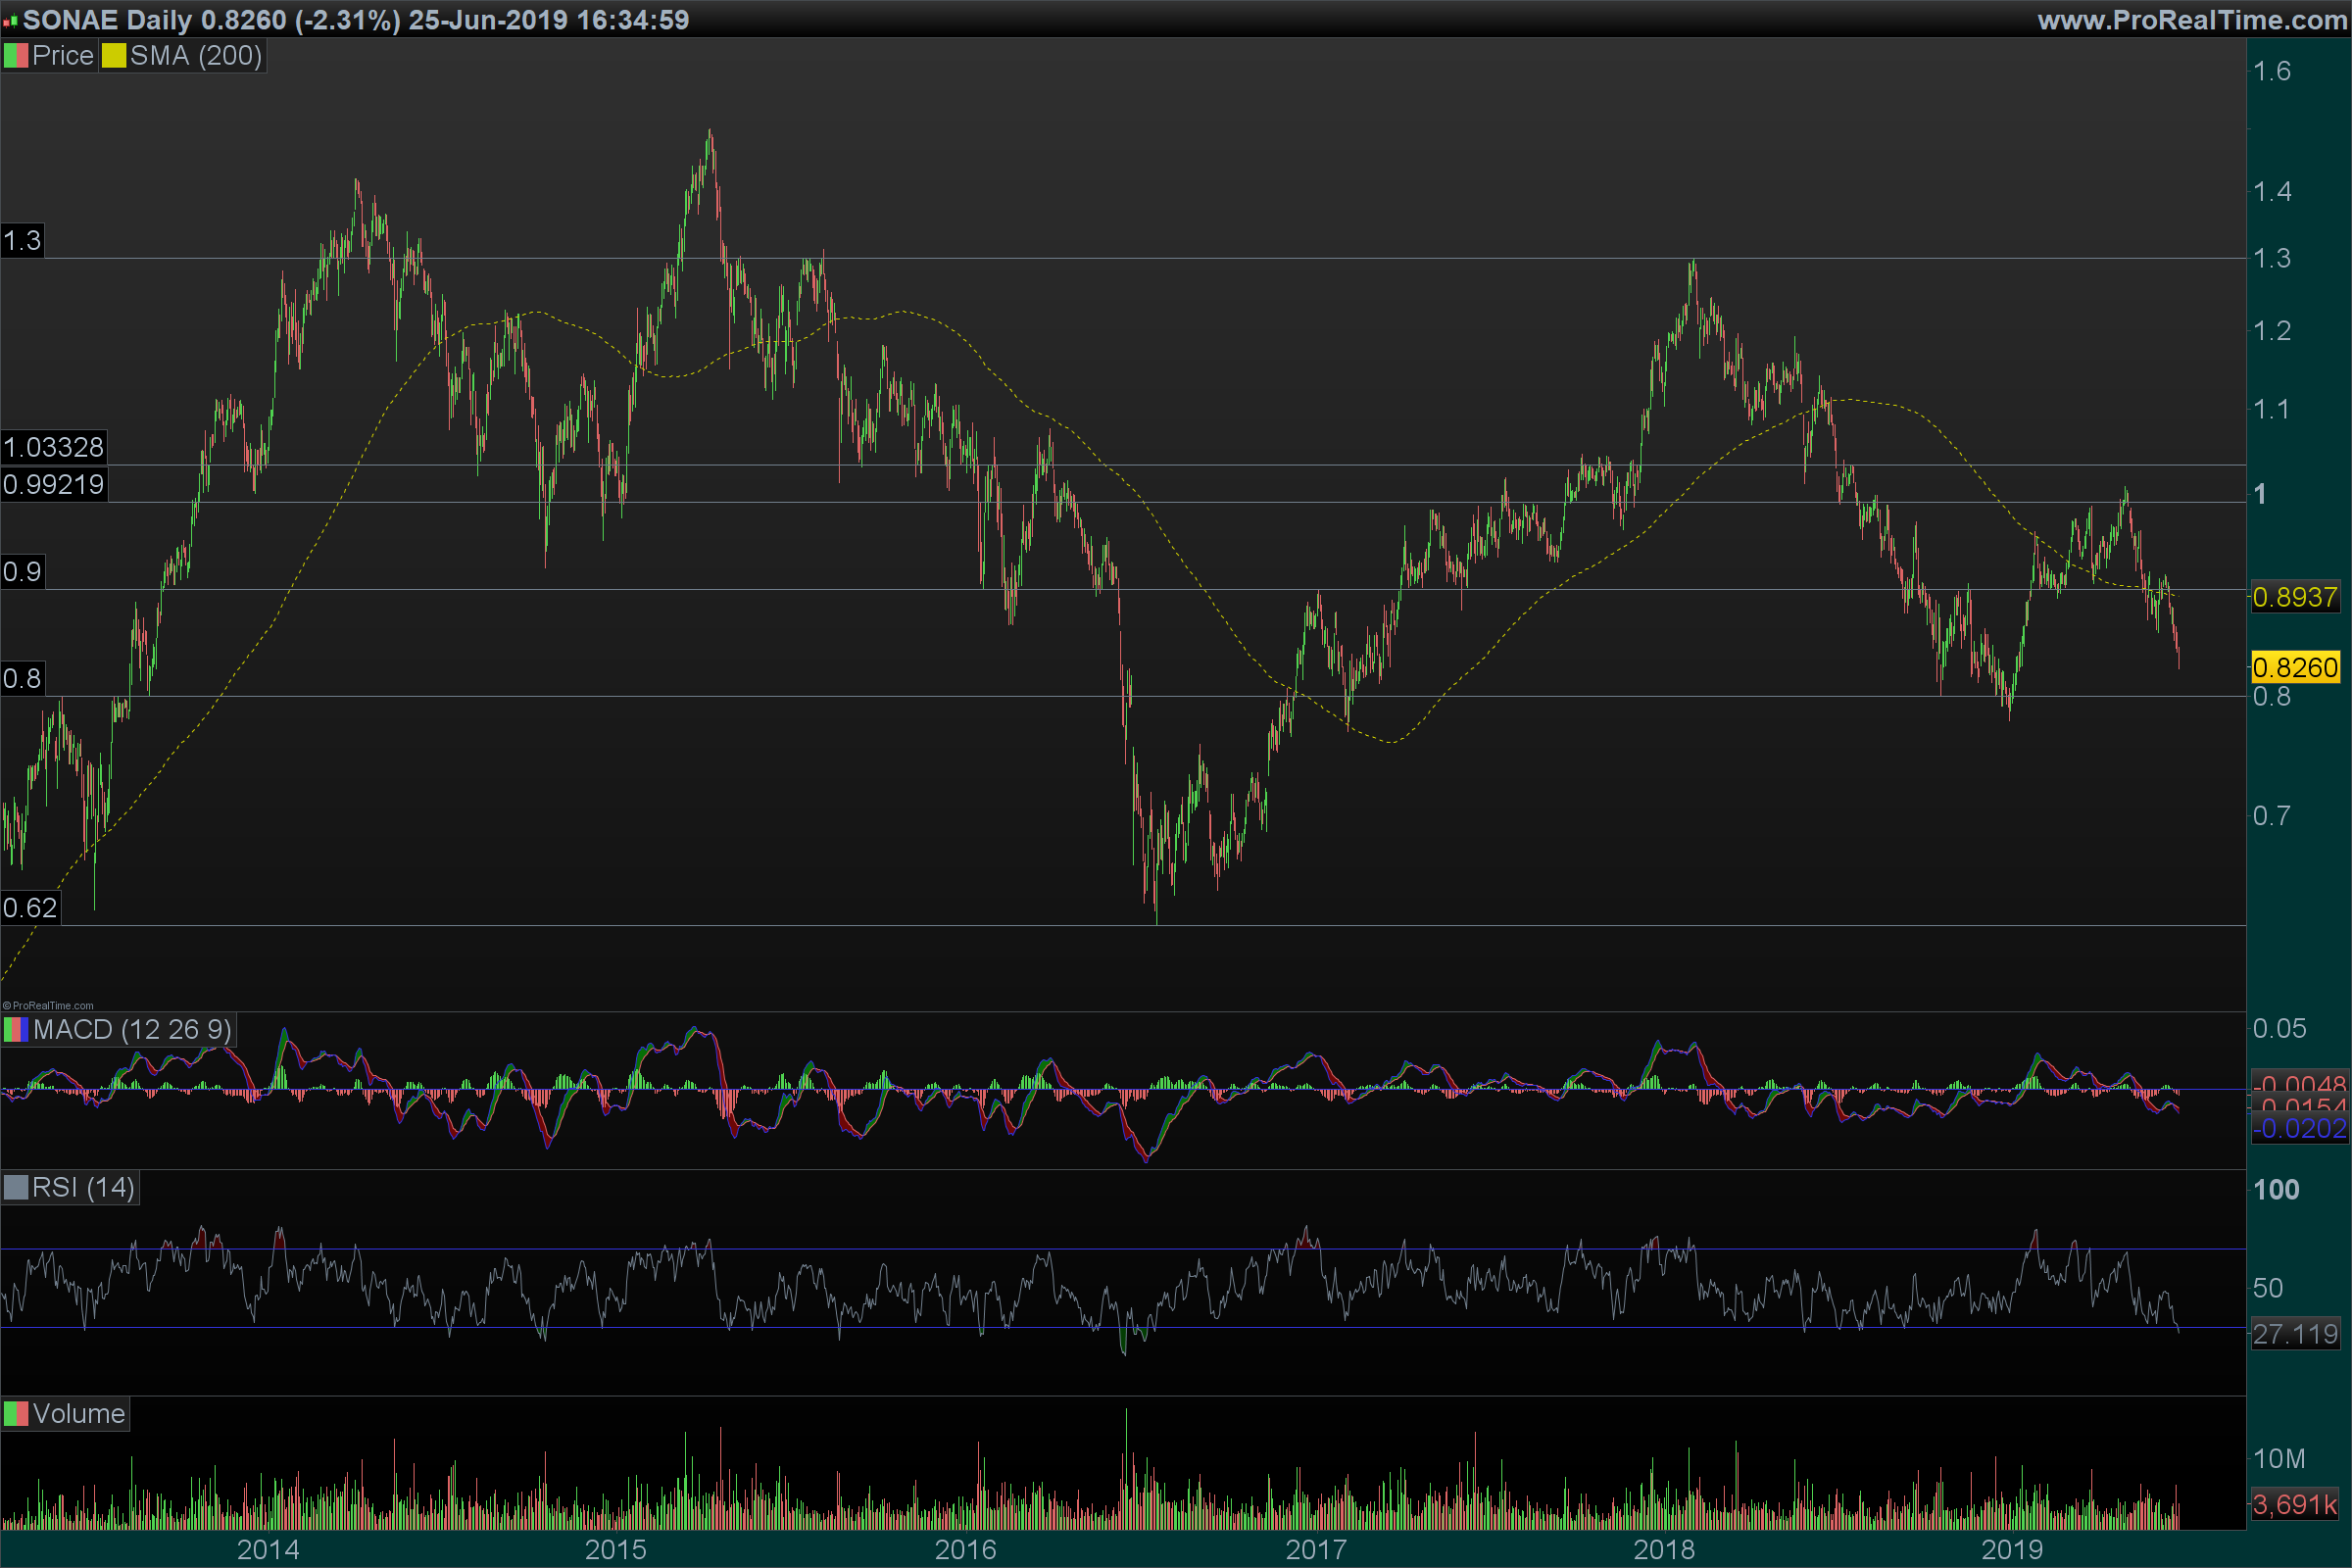The image size is (2352, 1568).
Task: Click the MACD indicator color icon
Action: pyautogui.click(x=15, y=1030)
